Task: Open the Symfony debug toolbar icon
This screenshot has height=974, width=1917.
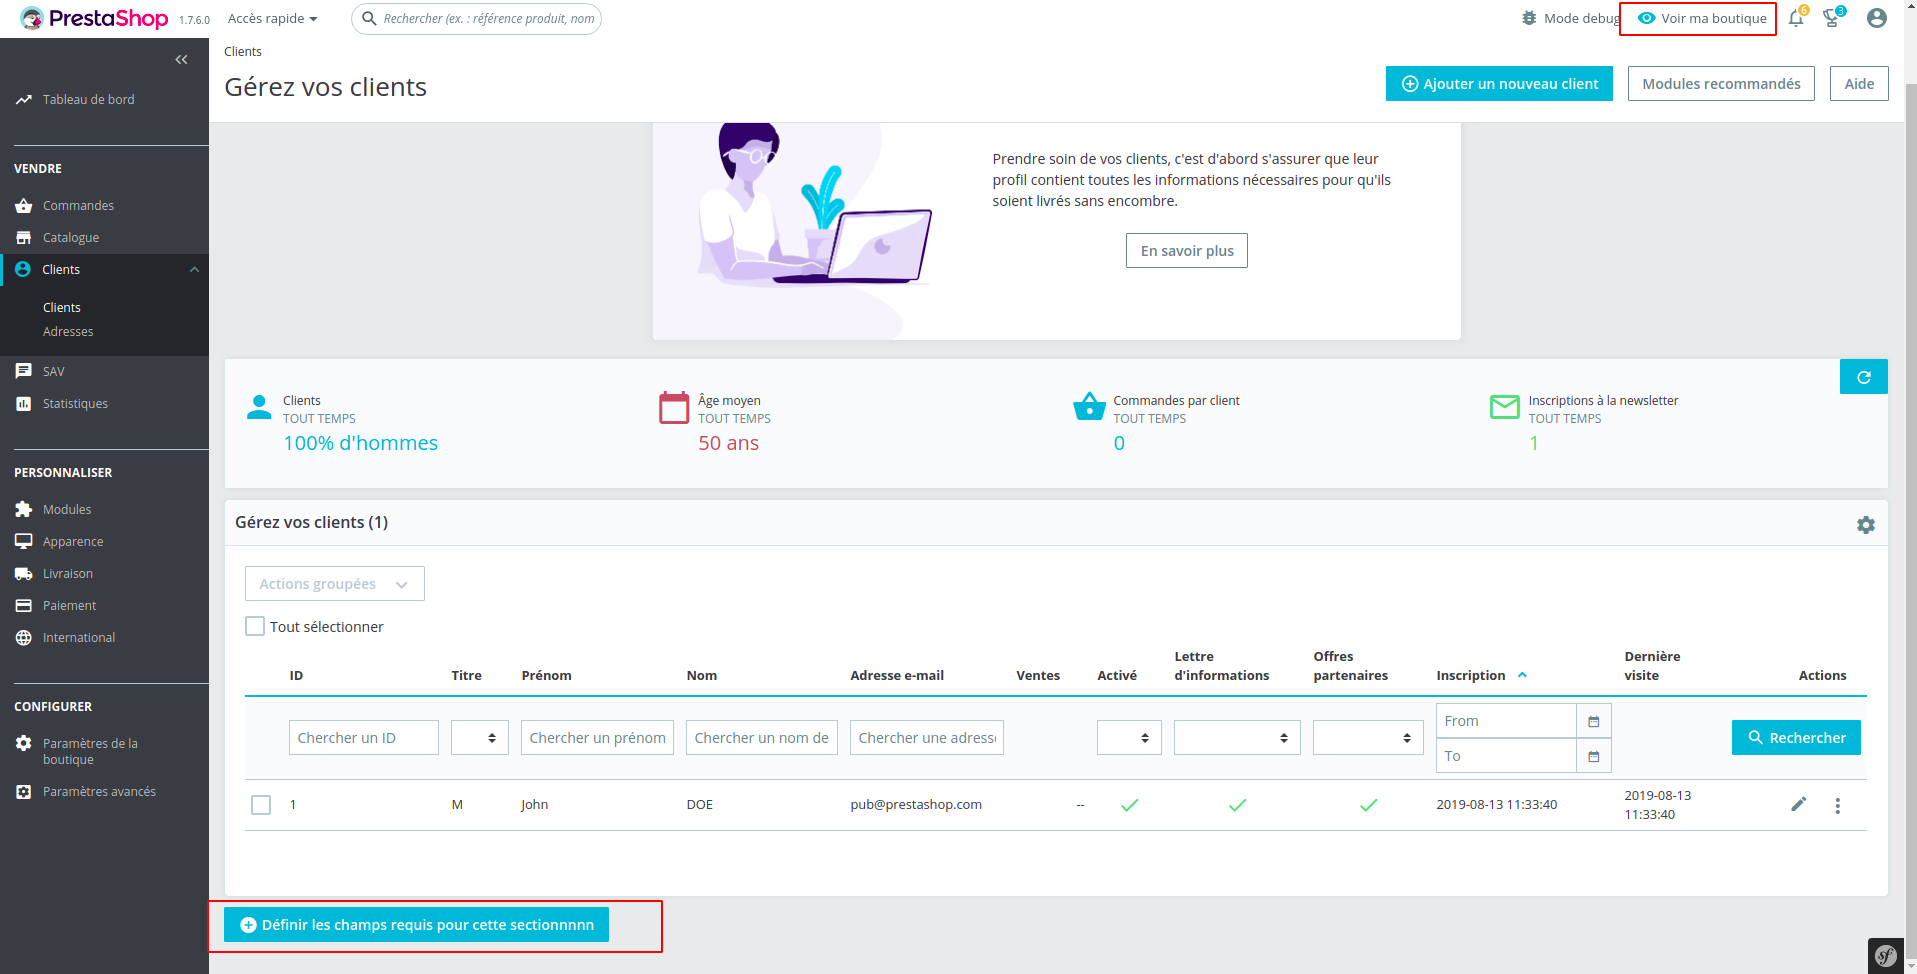Action: coord(1886,955)
